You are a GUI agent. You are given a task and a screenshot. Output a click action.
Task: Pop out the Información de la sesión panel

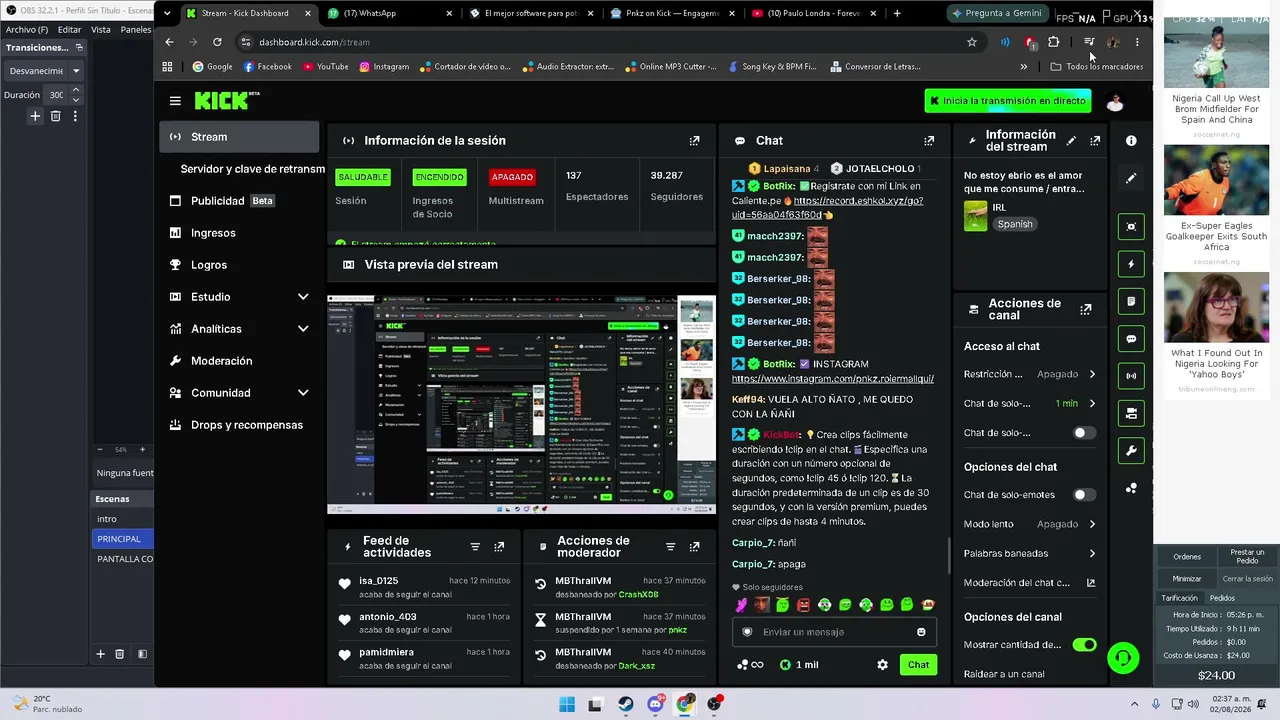point(694,141)
